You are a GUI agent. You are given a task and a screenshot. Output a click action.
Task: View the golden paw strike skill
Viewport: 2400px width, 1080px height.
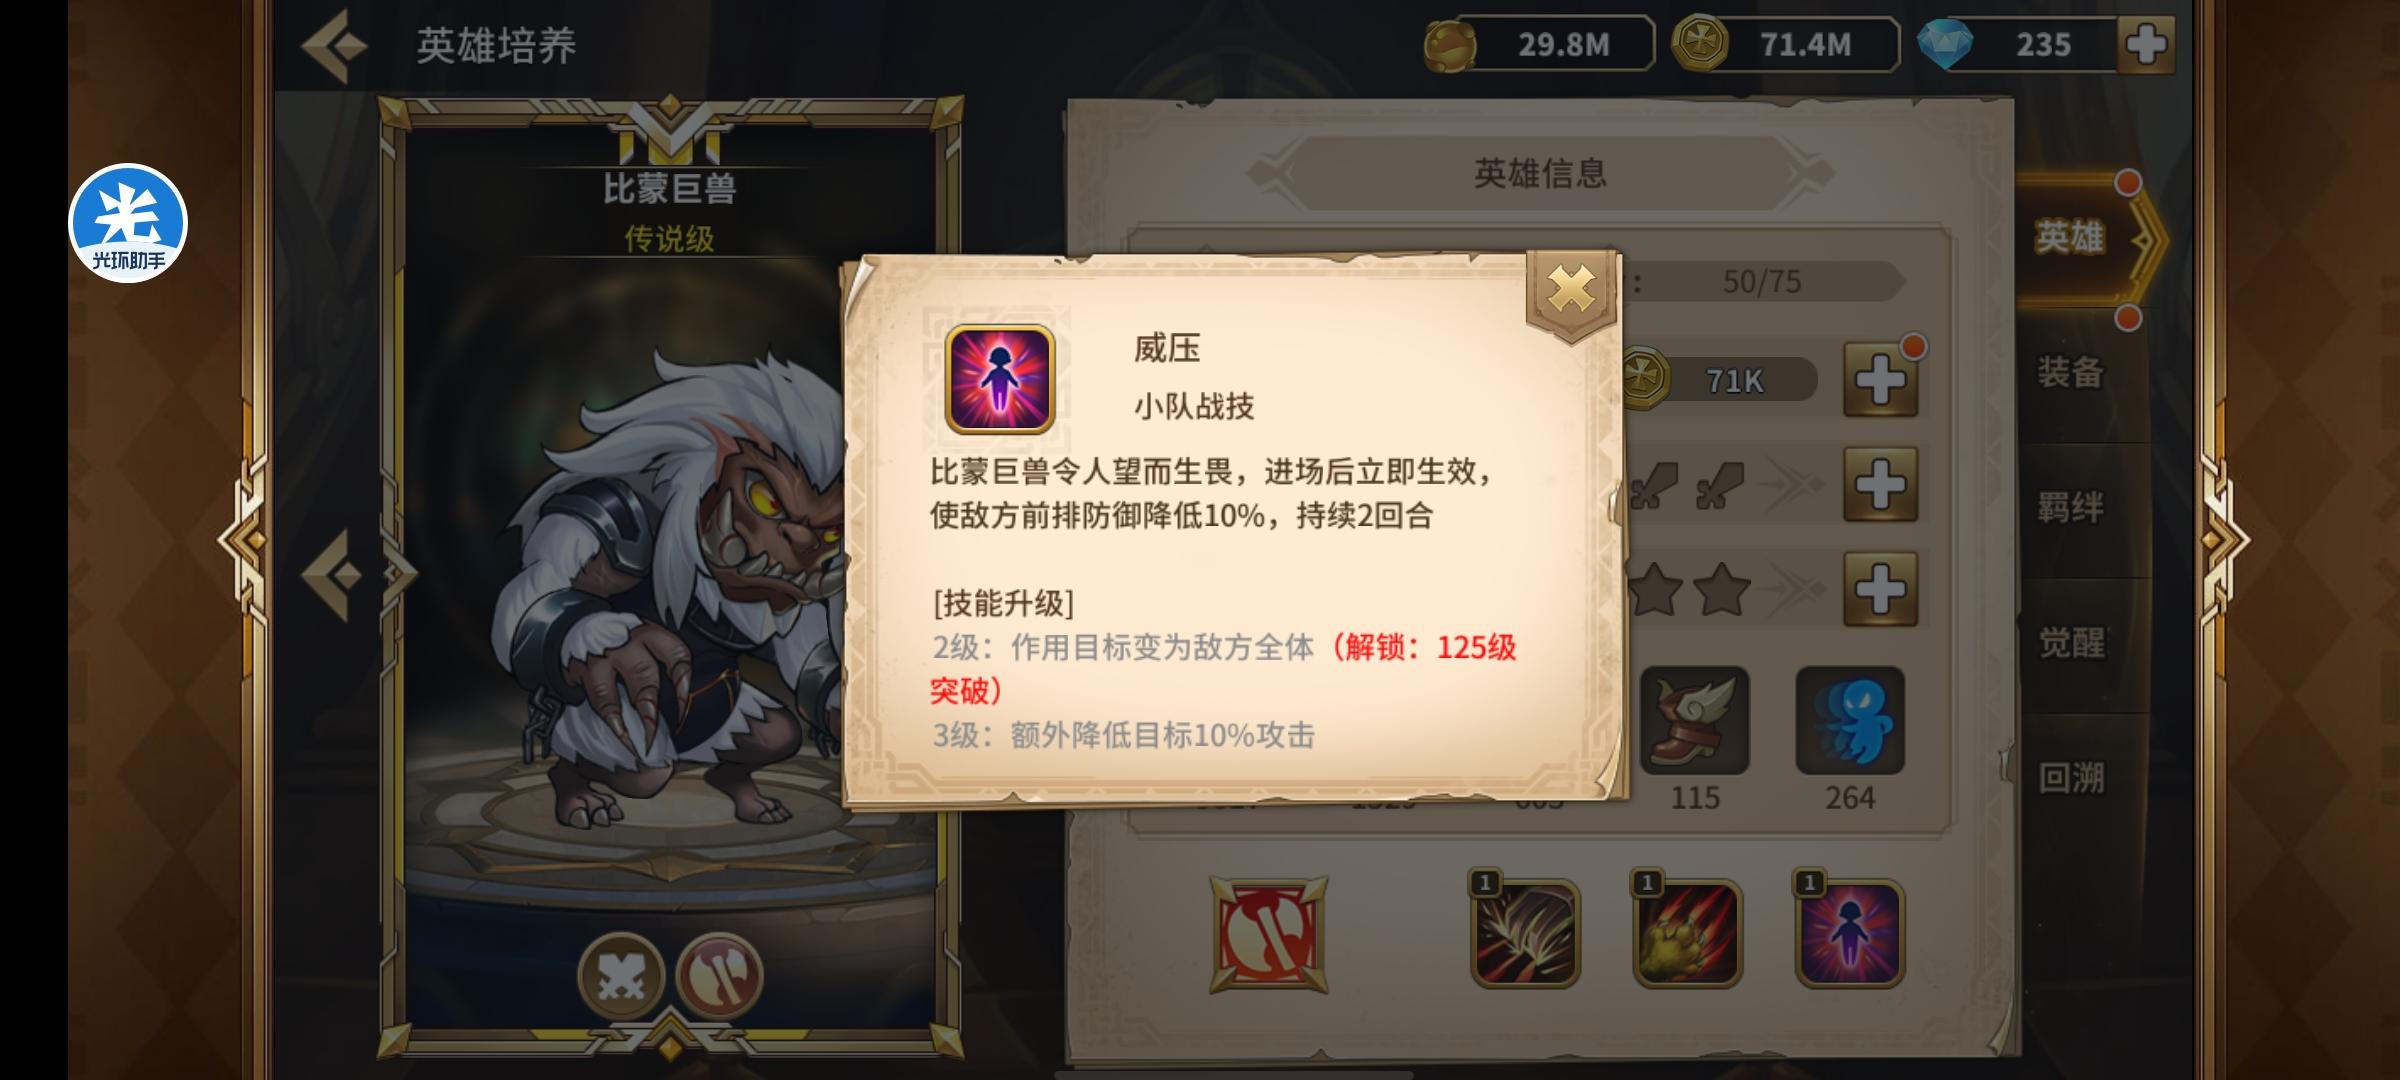[x=1687, y=933]
